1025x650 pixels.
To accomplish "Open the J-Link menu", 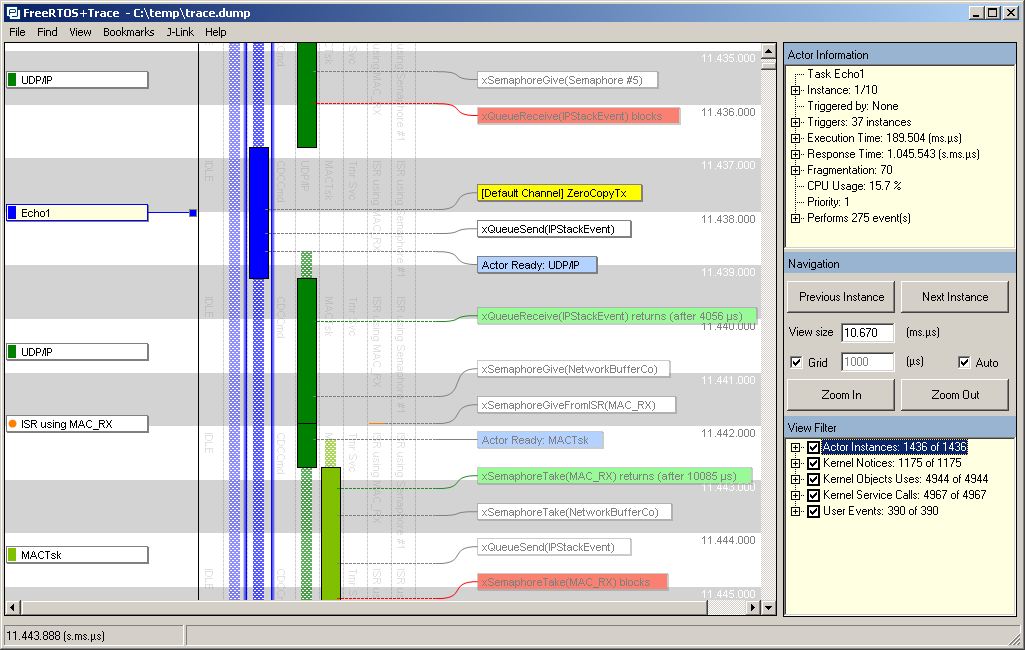I will tap(180, 32).
